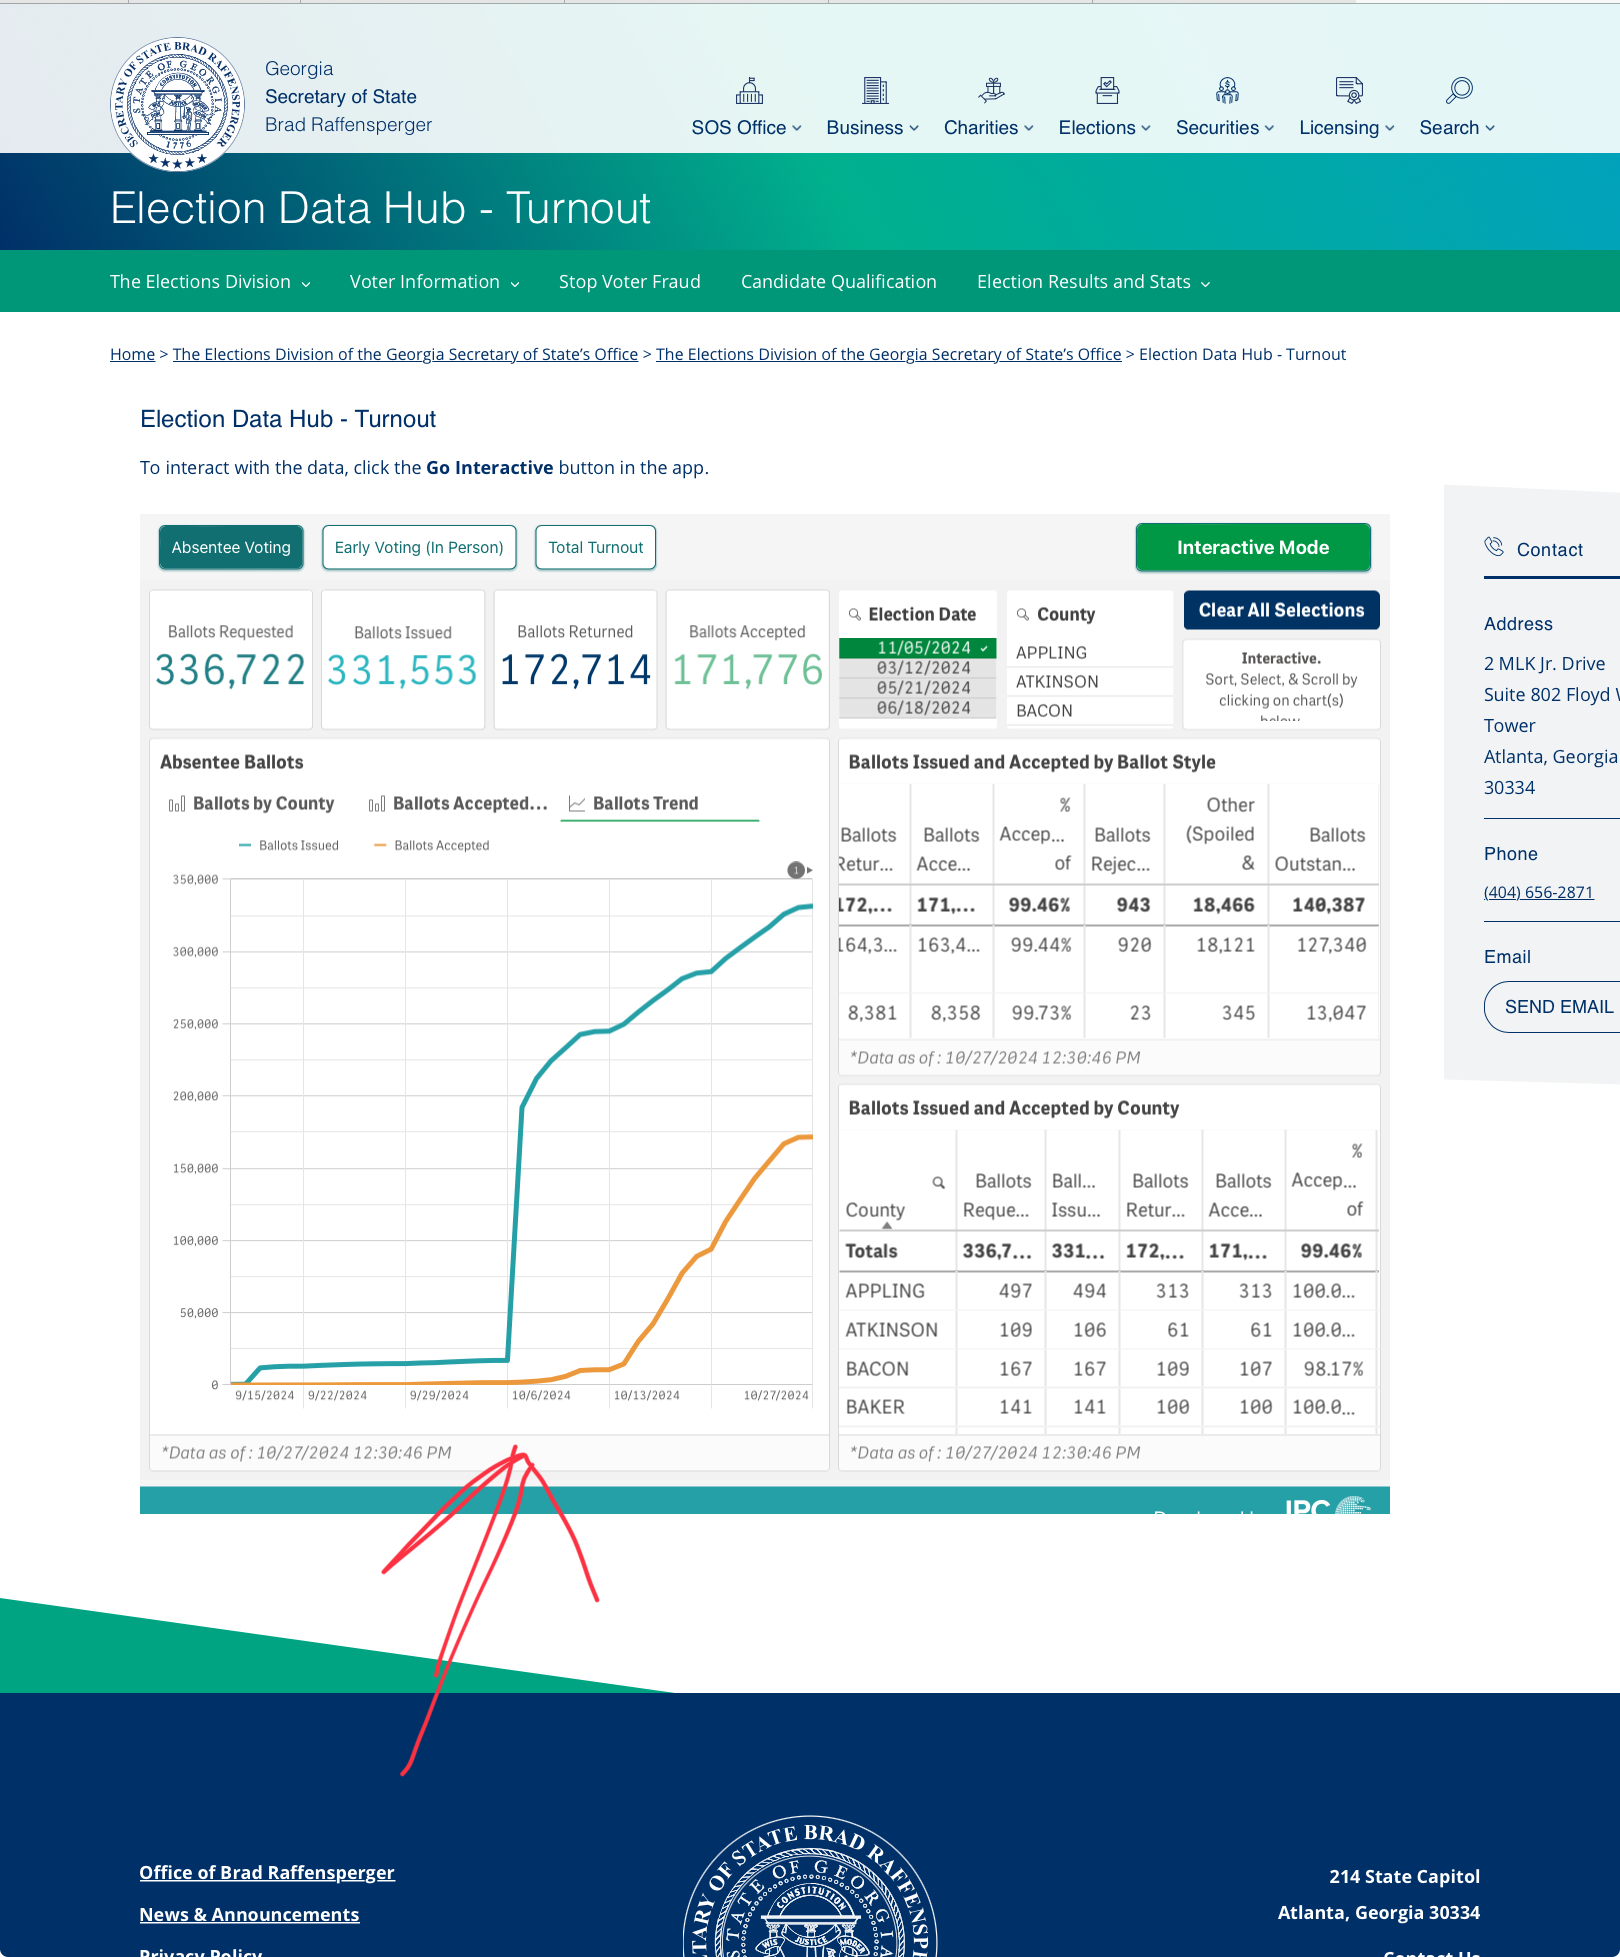This screenshot has width=1620, height=1957.
Task: Select the 05/21/2024 election date
Action: pyautogui.click(x=918, y=688)
